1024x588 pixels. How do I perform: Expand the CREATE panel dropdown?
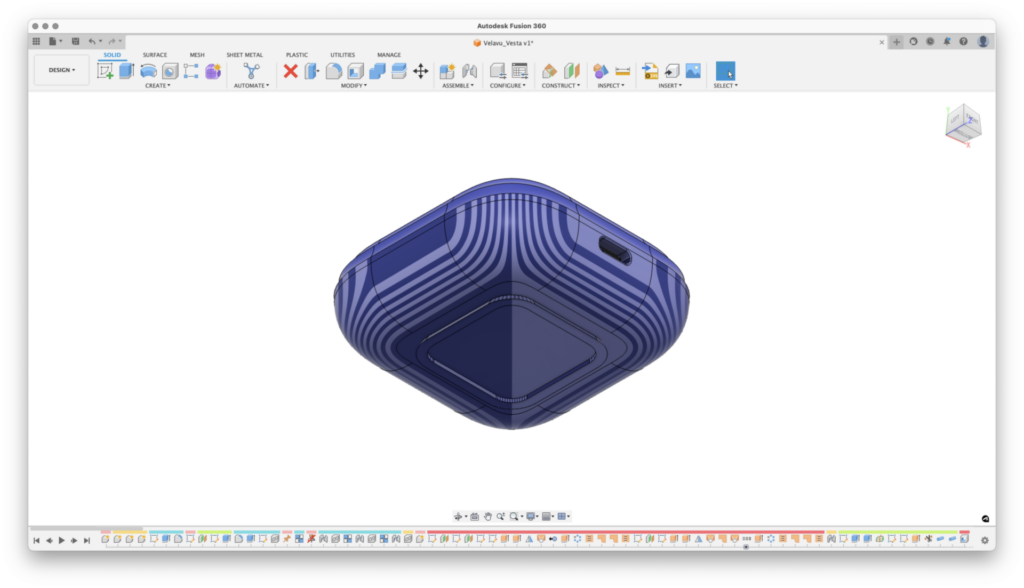click(158, 86)
